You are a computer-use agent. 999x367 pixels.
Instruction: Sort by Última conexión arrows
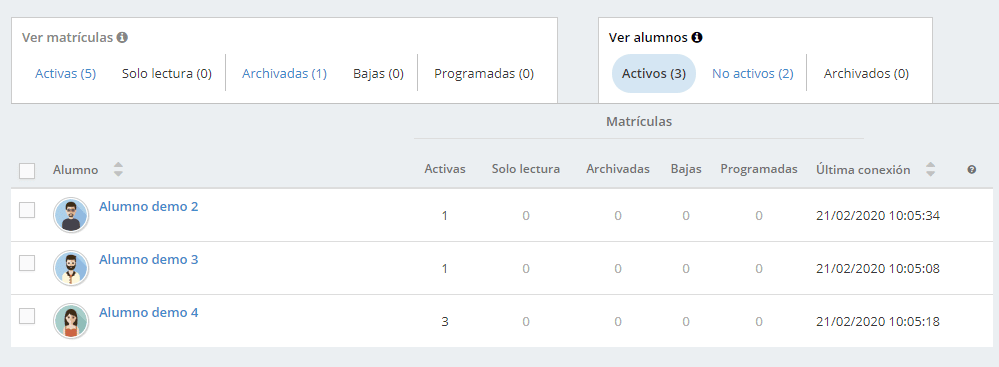(x=931, y=169)
